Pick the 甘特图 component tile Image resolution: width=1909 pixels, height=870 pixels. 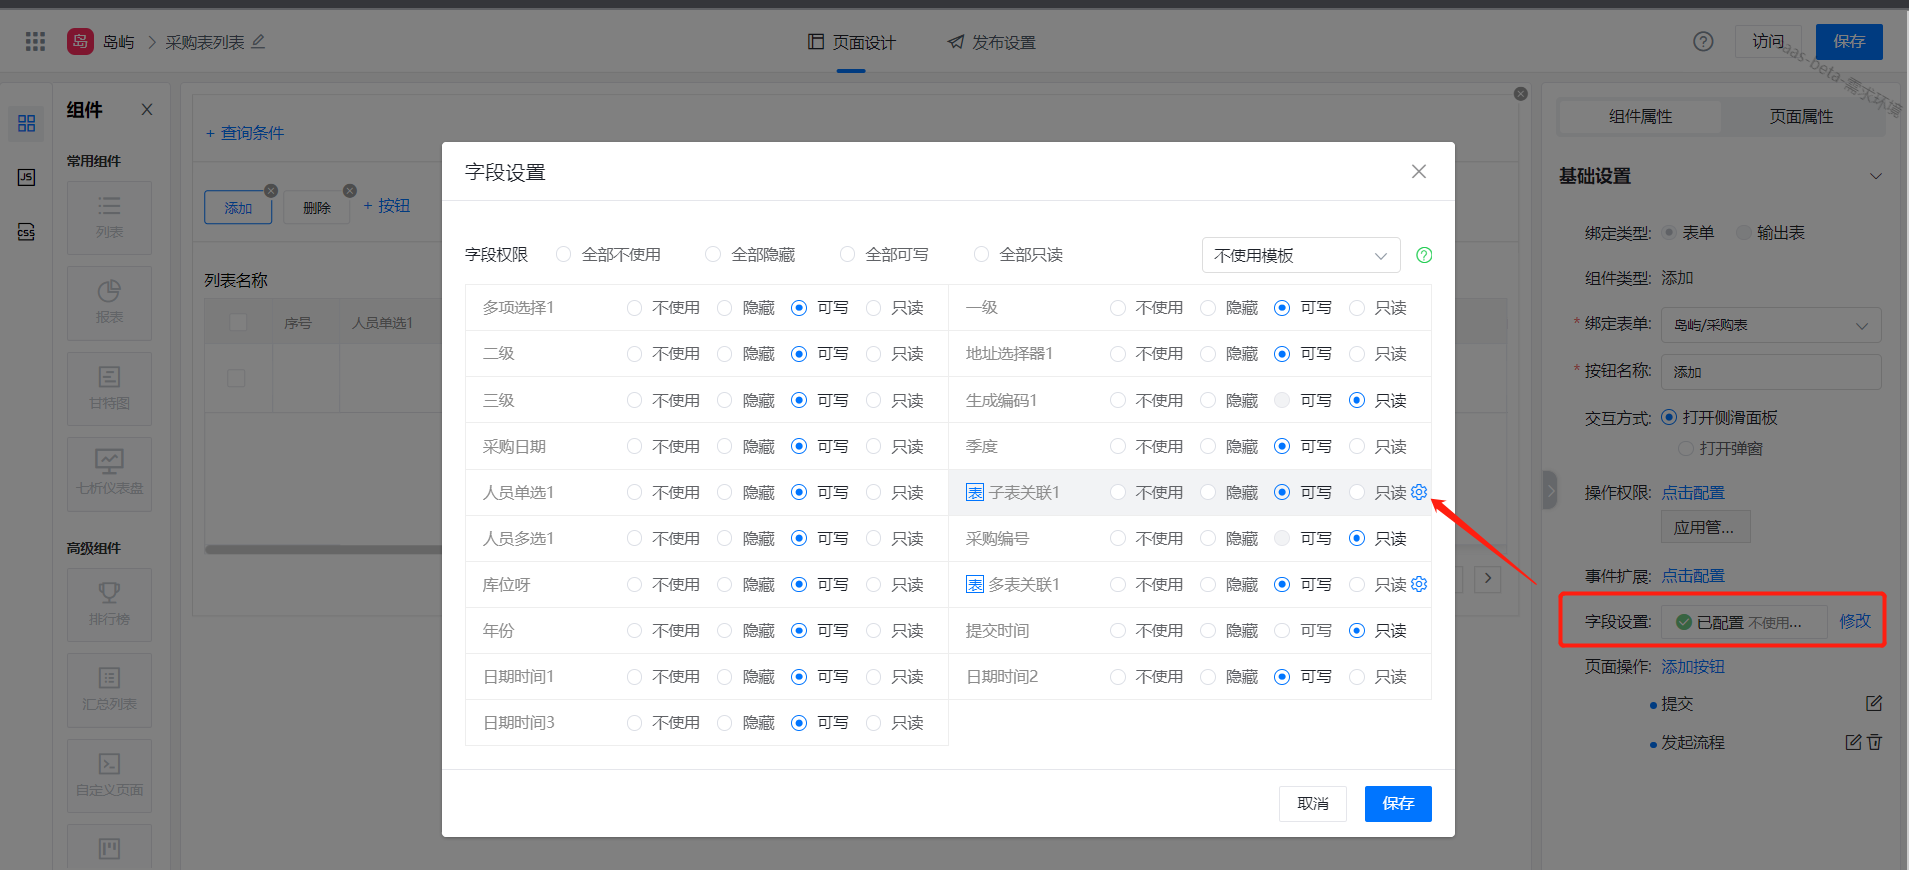tap(109, 389)
